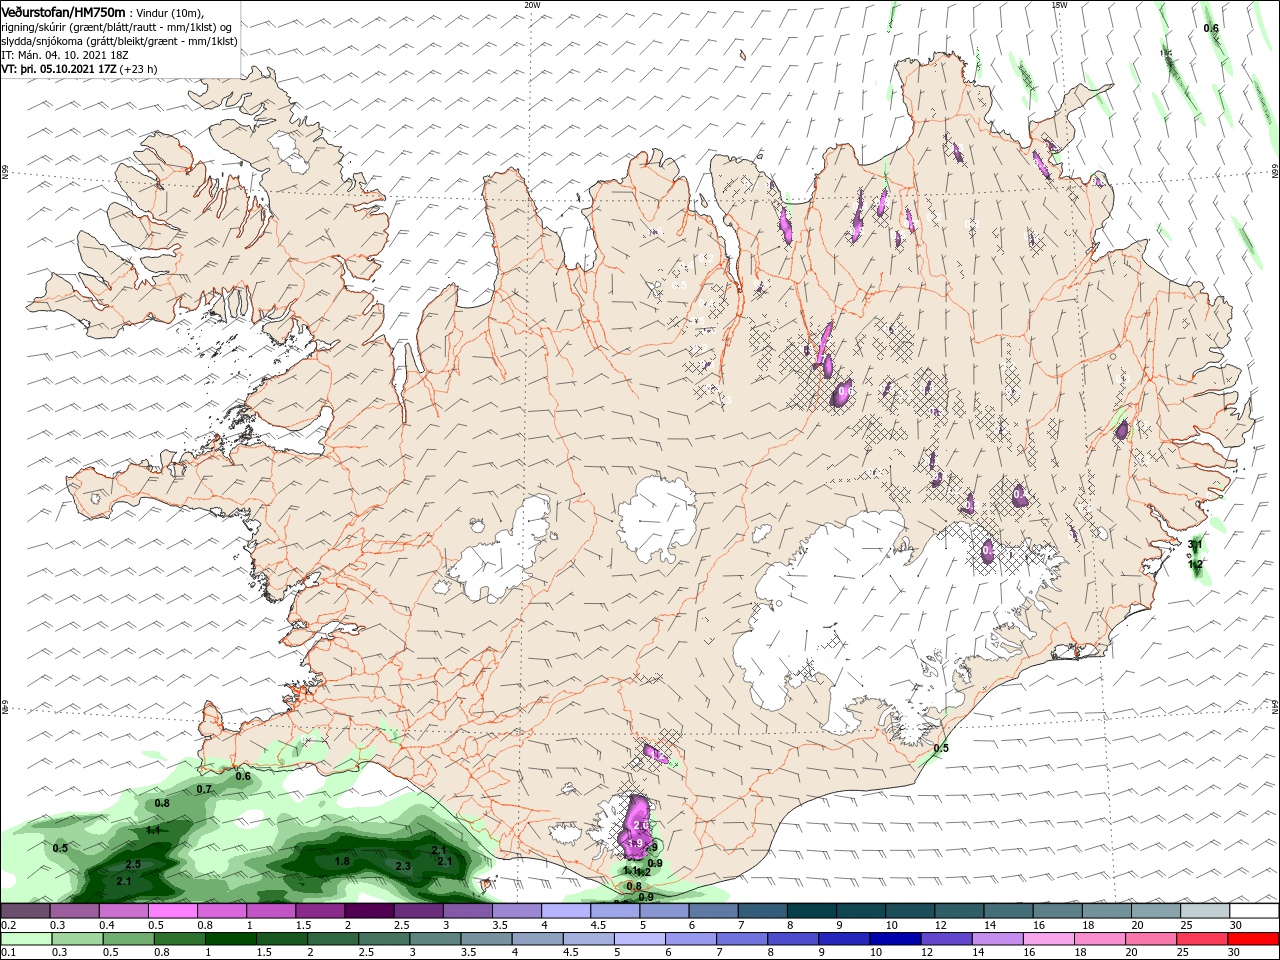Pick the lilac rain swatch labeled 14
The height and width of the screenshot is (960, 1280).
997,939
